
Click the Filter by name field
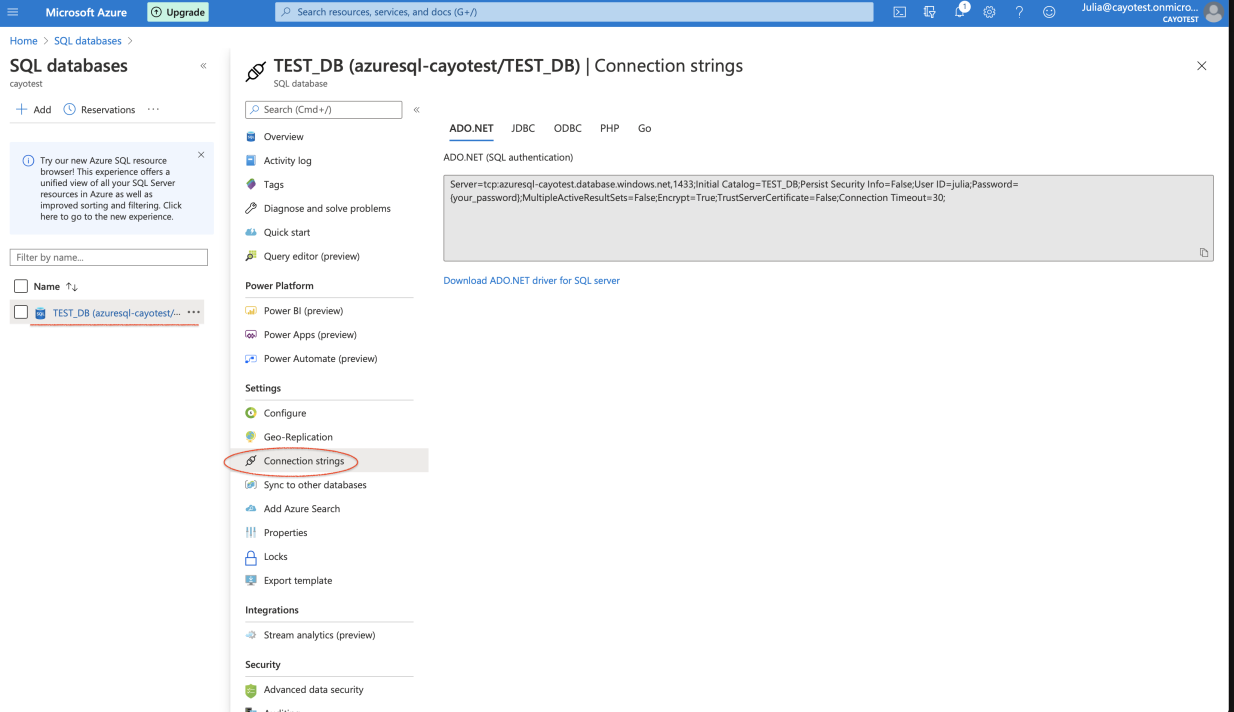(x=109, y=258)
